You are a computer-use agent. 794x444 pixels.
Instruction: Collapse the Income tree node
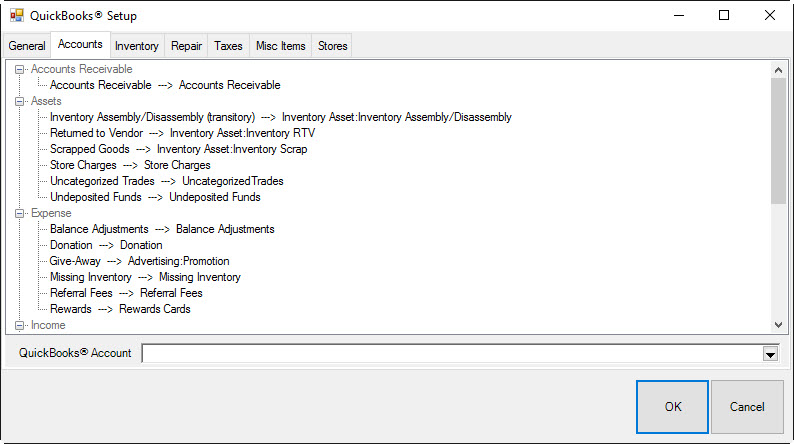coord(20,325)
